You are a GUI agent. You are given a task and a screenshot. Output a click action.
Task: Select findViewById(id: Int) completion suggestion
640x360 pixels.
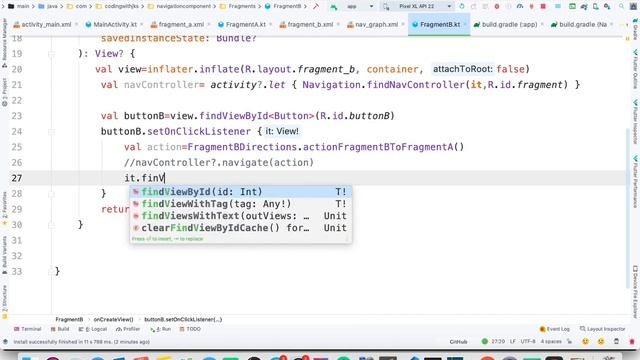pyautogui.click(x=241, y=192)
